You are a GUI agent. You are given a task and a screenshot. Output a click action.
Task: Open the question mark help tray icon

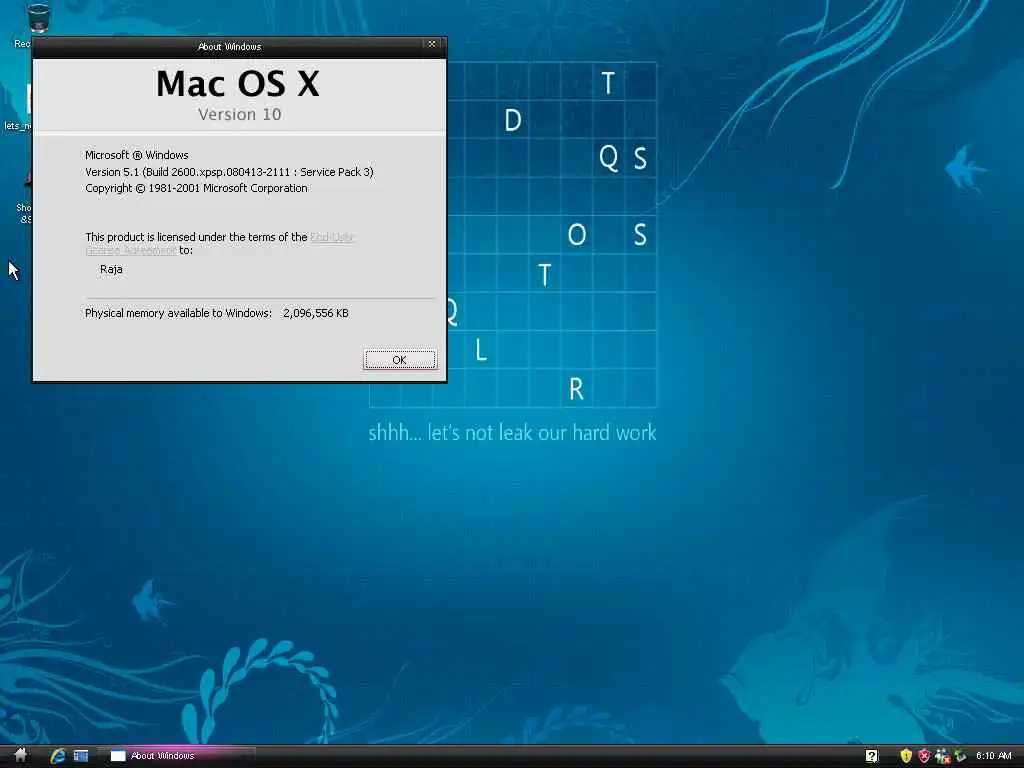click(x=871, y=756)
